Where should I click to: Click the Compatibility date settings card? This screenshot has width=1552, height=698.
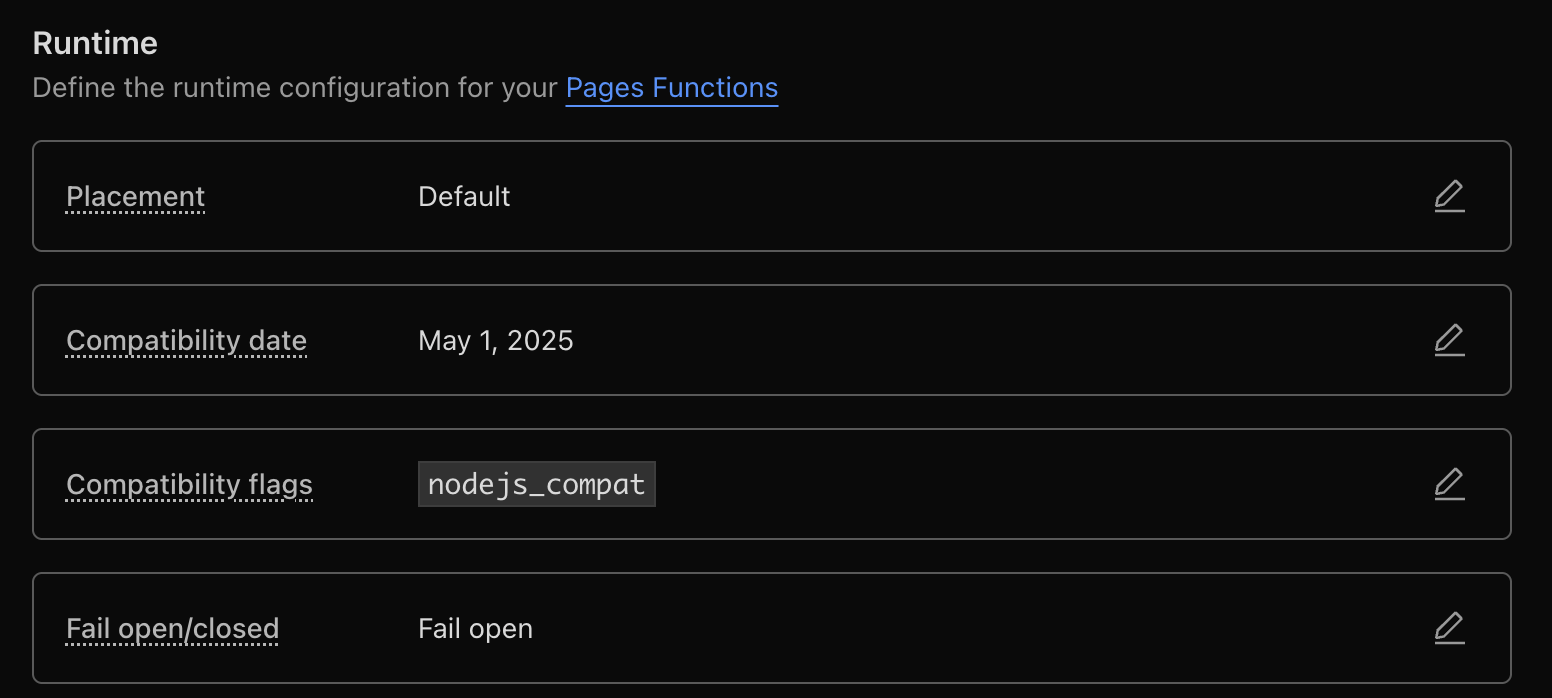click(776, 340)
